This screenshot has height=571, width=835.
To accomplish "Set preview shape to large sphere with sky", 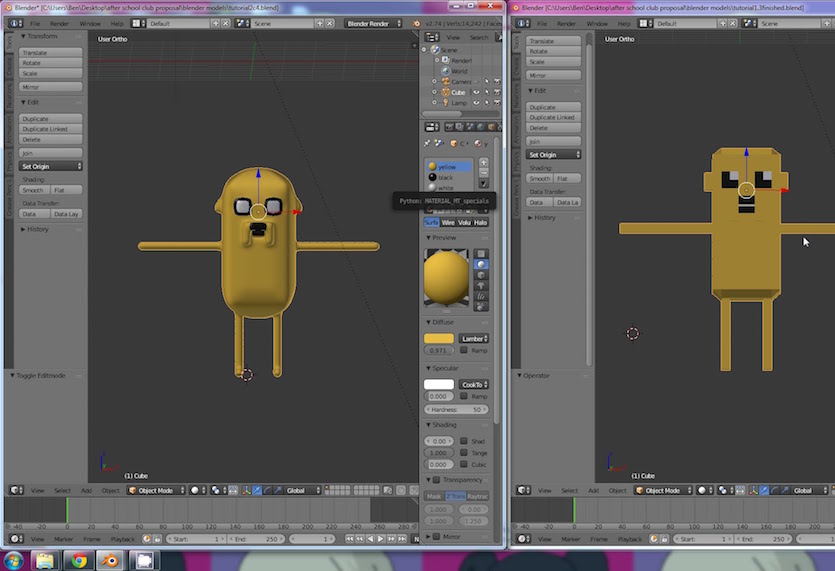I will pyautogui.click(x=481, y=307).
